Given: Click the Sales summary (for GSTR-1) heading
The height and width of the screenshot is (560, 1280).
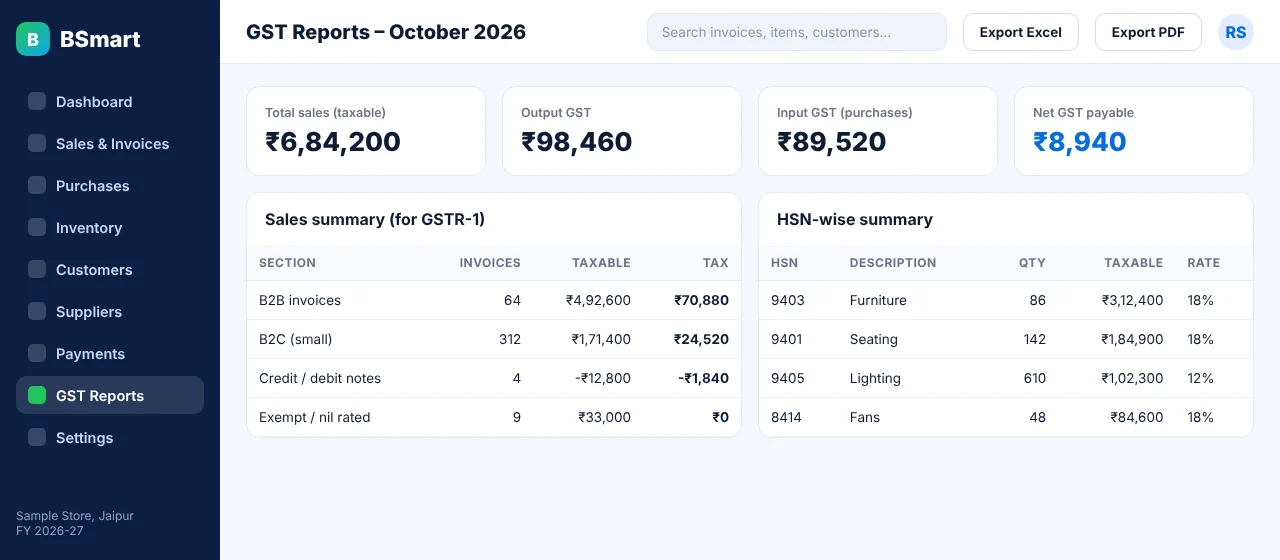Looking at the screenshot, I should tap(375, 219).
